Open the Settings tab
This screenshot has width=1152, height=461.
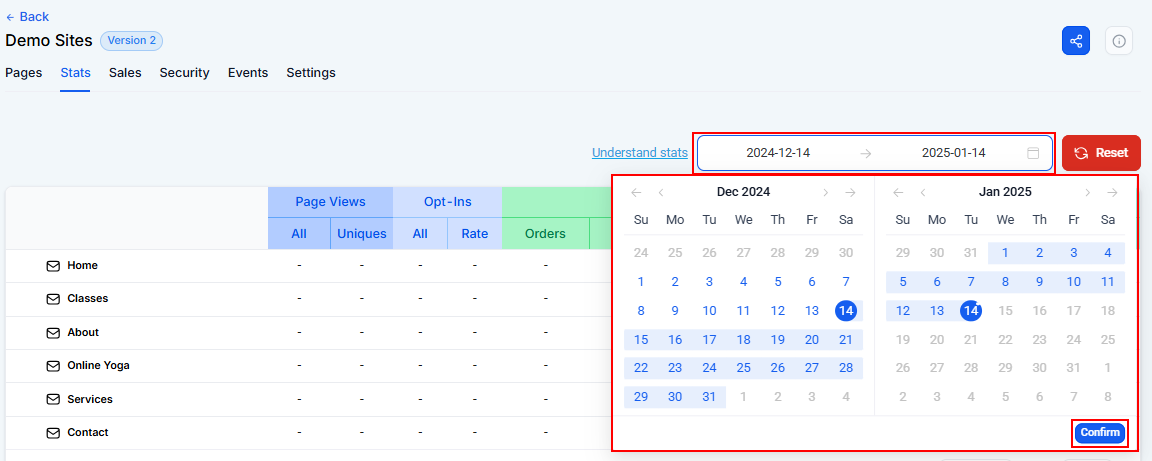pos(311,73)
